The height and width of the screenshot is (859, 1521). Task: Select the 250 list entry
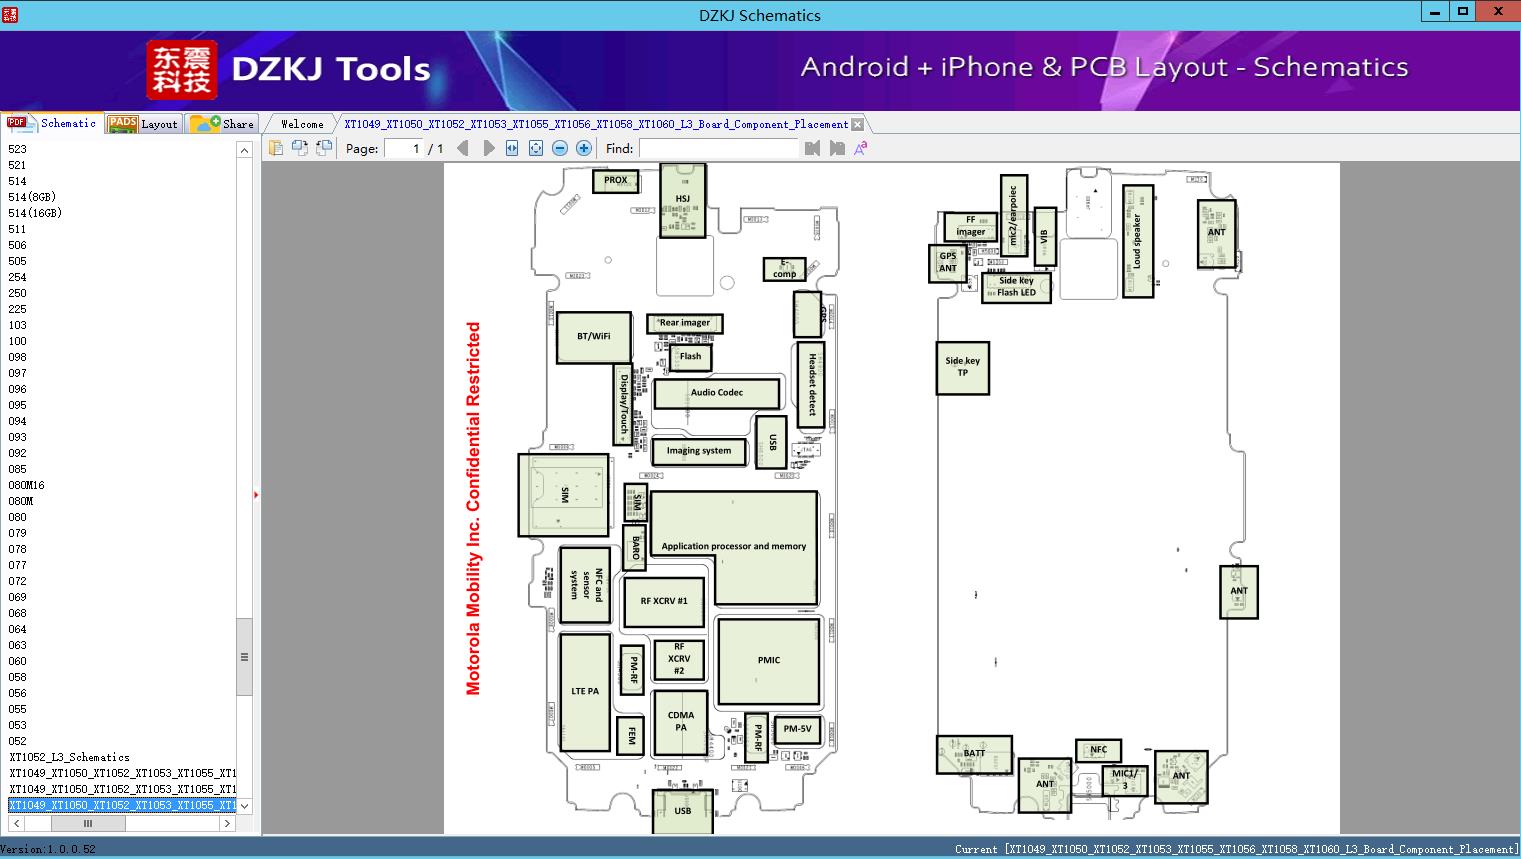coord(17,293)
